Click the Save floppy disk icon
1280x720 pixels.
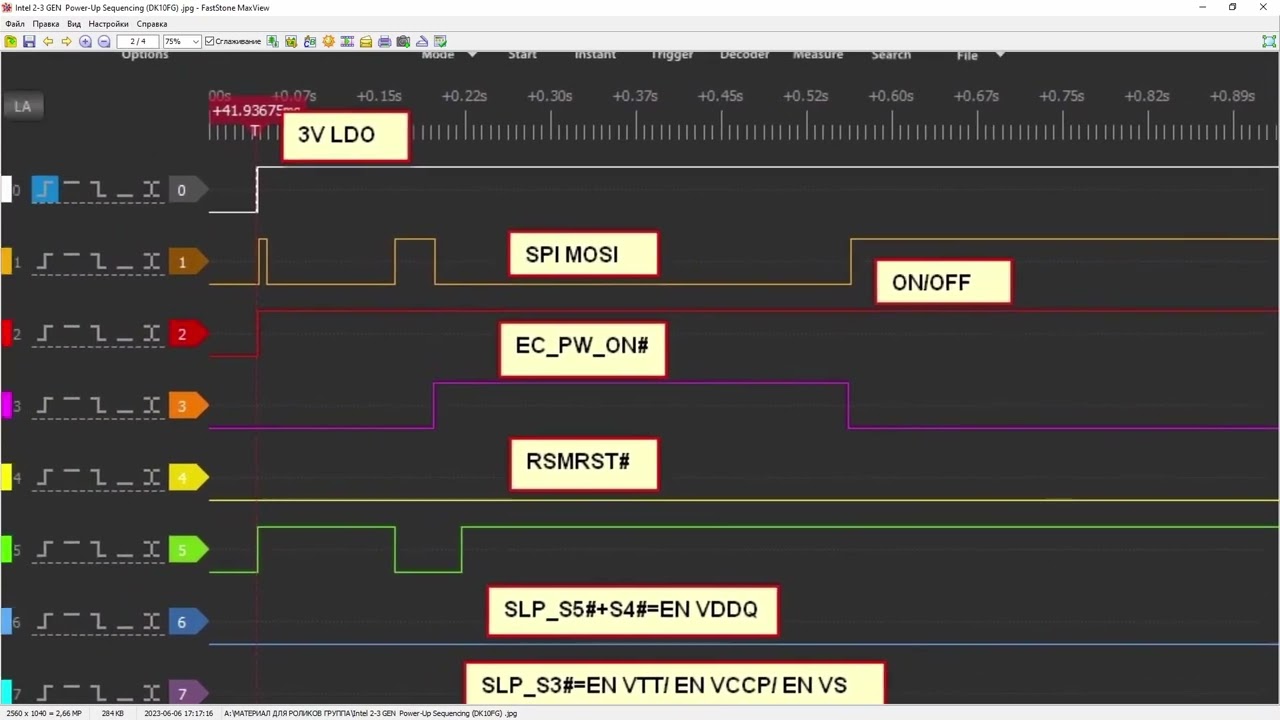29,41
